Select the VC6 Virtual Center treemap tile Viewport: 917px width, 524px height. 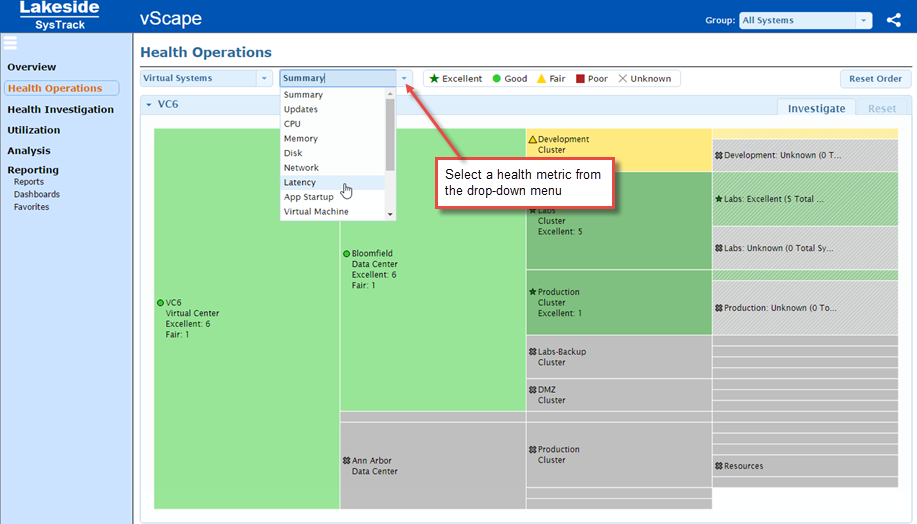tap(247, 319)
